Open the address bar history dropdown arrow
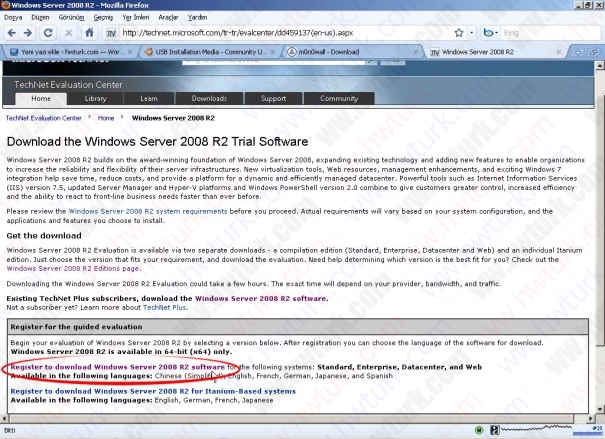Viewport: 605px width, 439px height. point(471,33)
